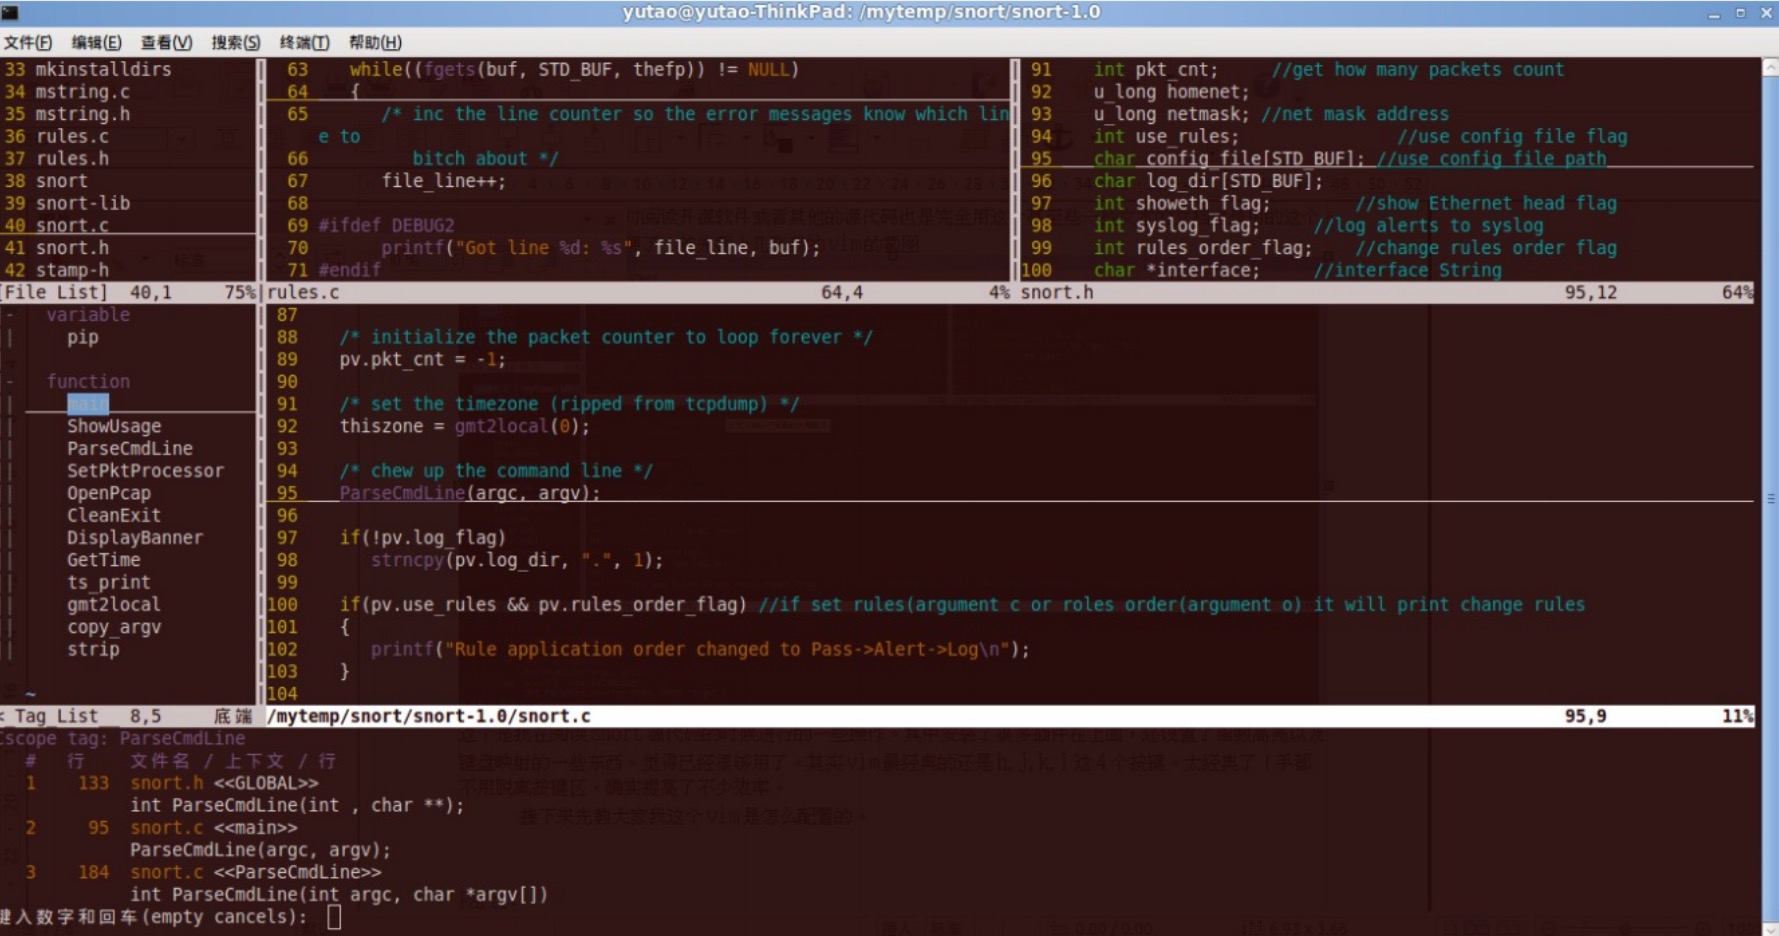
Task: Jump to ParseCmdLine function tag
Action: click(x=130, y=448)
